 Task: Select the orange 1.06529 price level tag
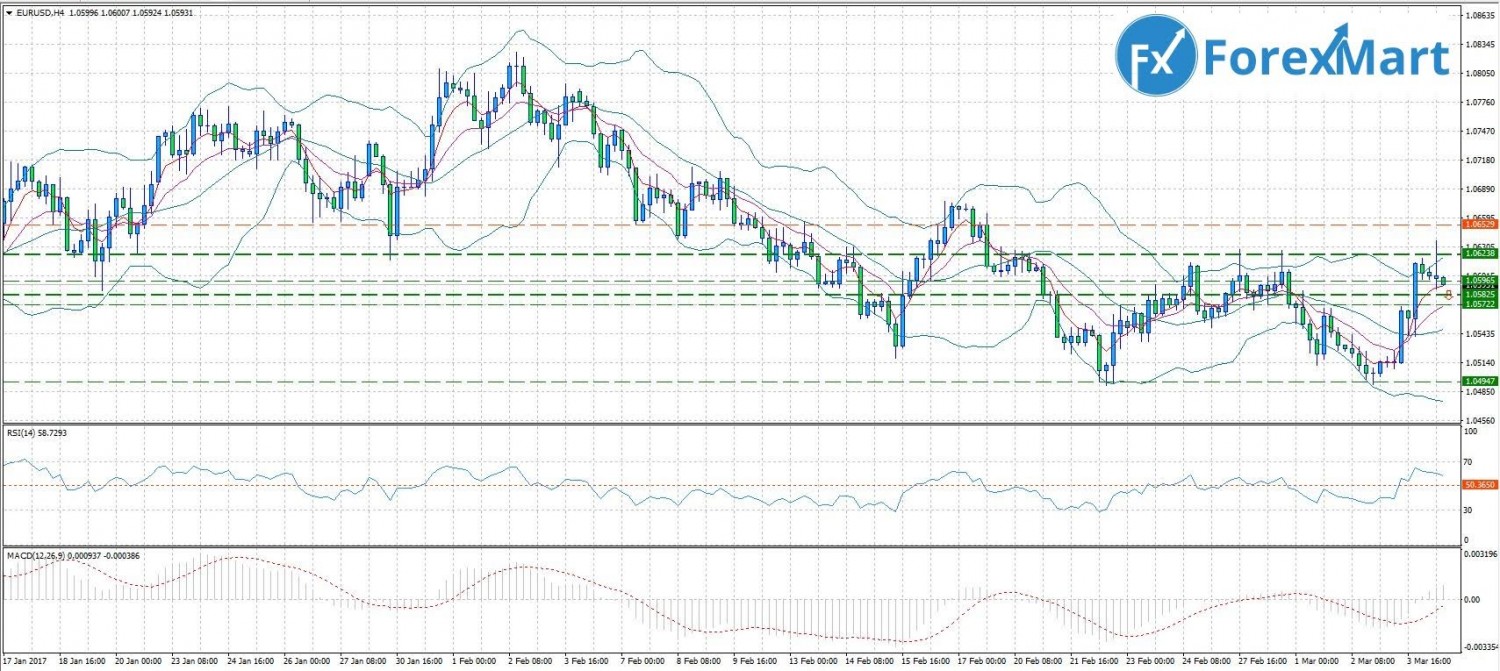[x=1479, y=225]
